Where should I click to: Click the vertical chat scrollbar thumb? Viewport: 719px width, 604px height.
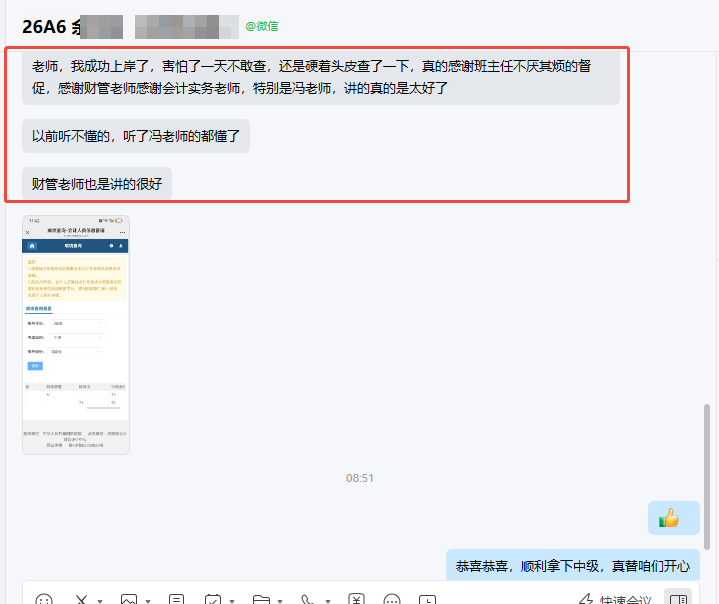(x=707, y=477)
